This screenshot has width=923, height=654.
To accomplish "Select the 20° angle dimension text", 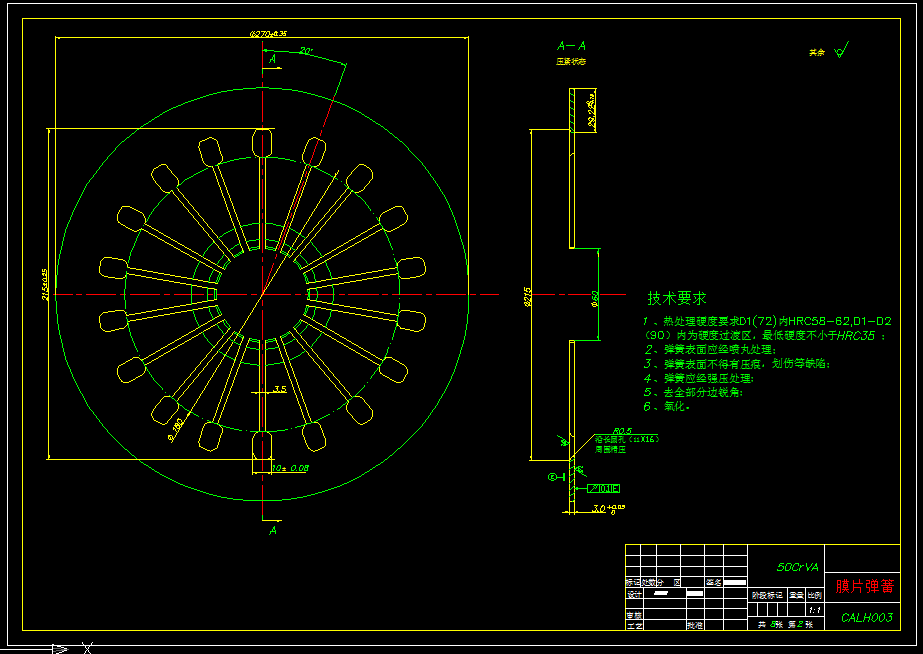I will pos(306,51).
